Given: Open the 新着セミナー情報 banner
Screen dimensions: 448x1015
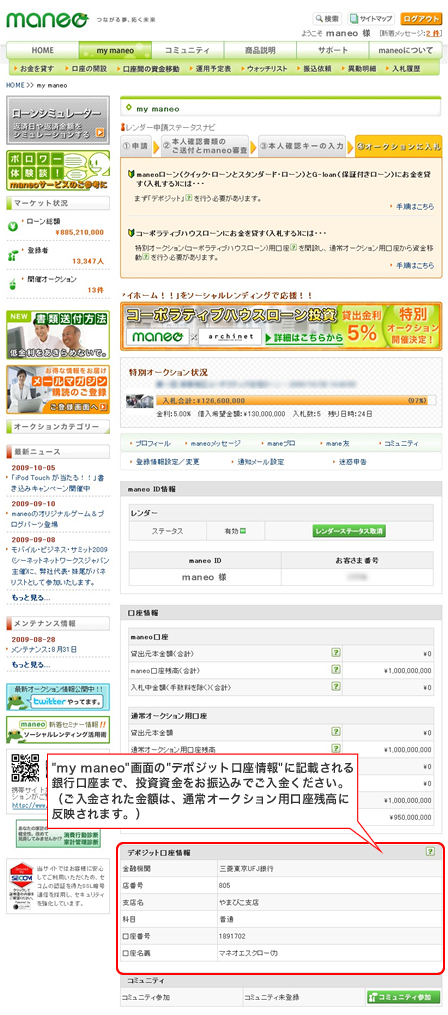Looking at the screenshot, I should click(58, 729).
